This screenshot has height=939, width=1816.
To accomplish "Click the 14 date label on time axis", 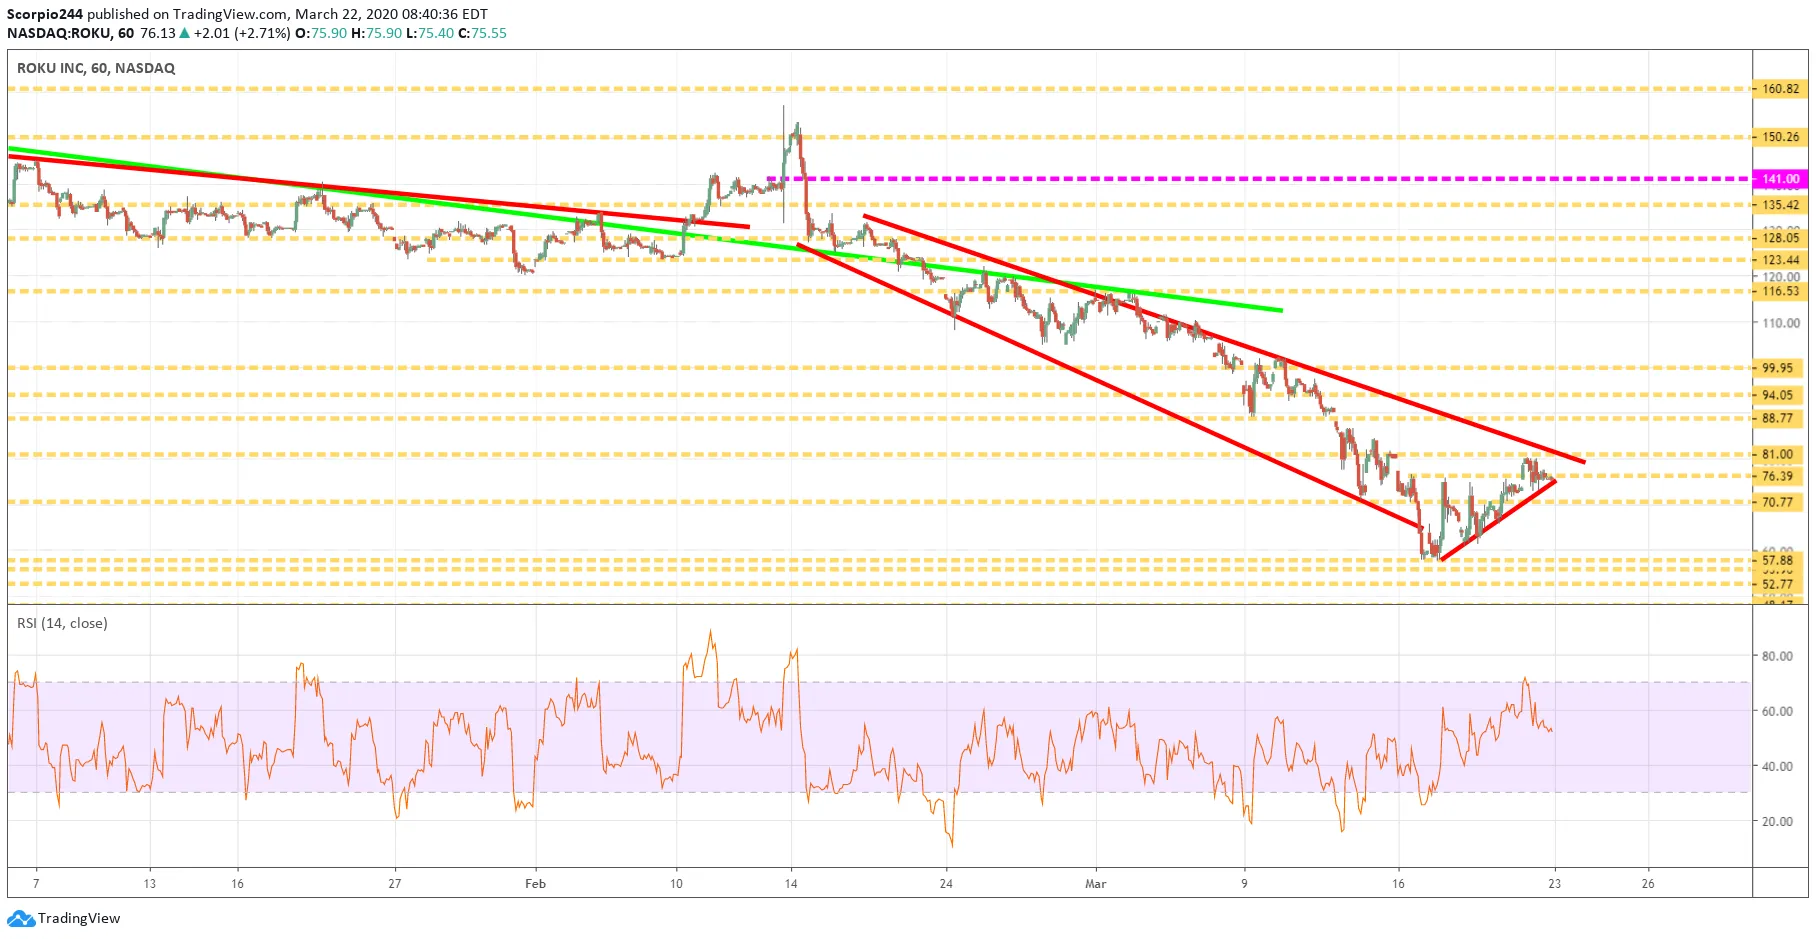I will (x=791, y=883).
